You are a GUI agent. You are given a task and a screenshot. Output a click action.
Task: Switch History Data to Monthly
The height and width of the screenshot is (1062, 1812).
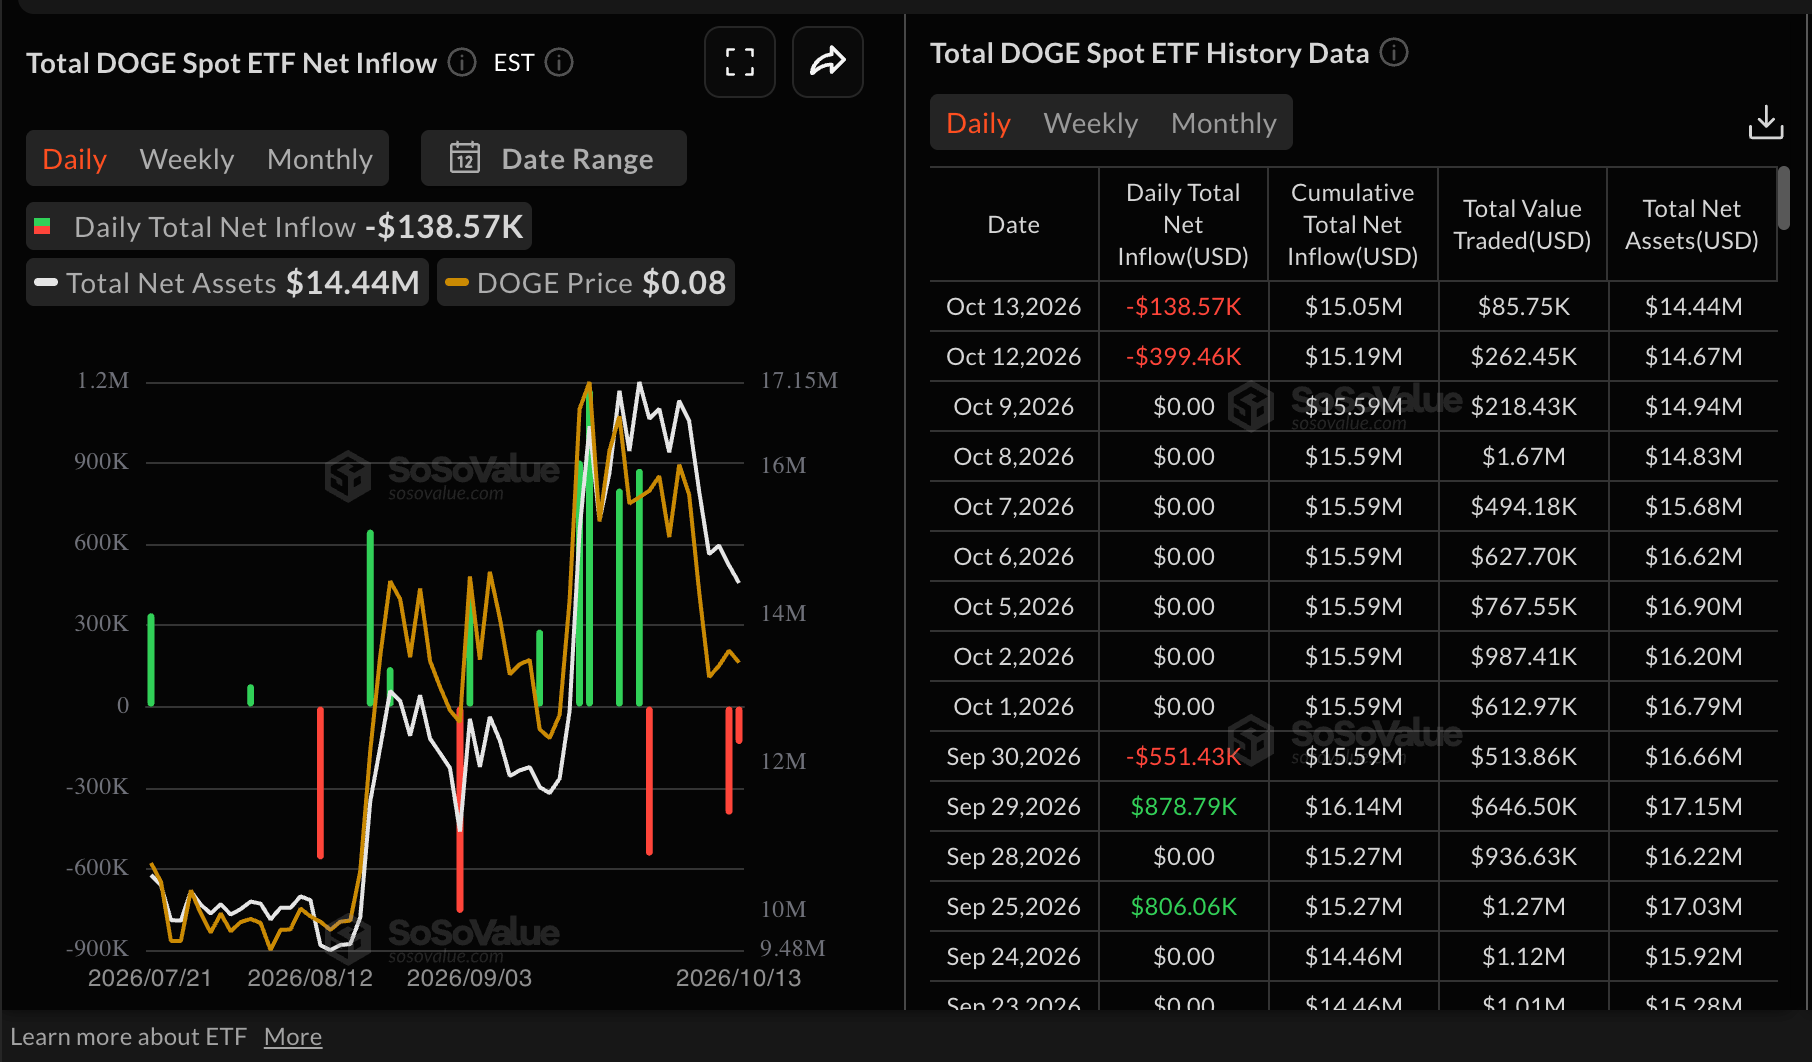click(x=1224, y=123)
